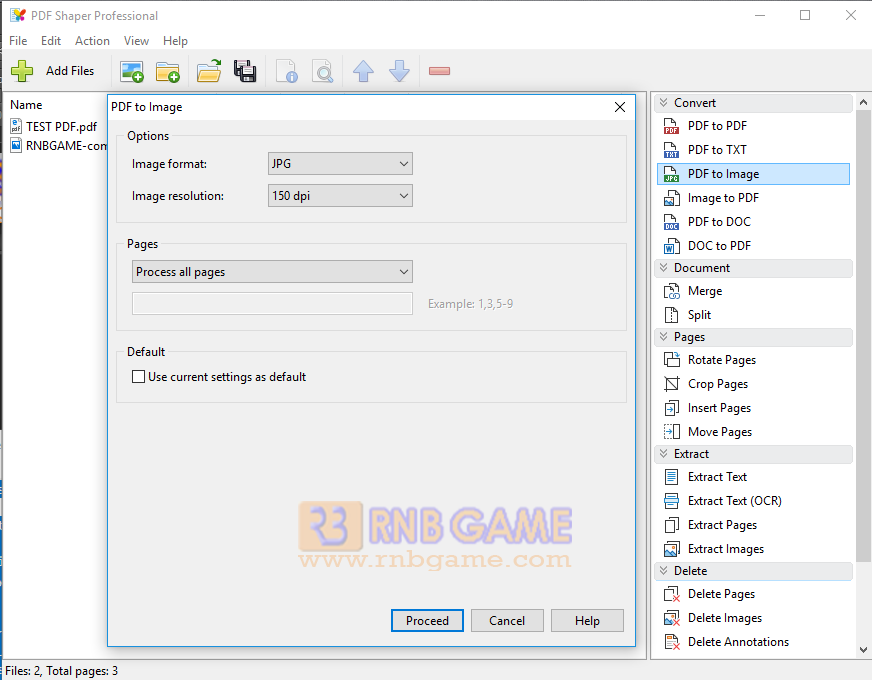
Task: Click the sidebar scrollbar up arrow
Action: 863,102
